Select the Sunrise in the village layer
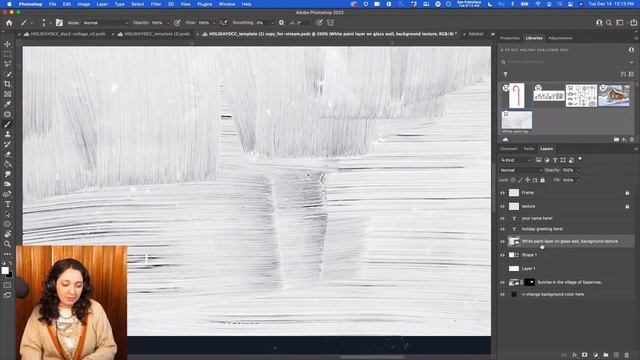The image size is (640, 360). (569, 282)
